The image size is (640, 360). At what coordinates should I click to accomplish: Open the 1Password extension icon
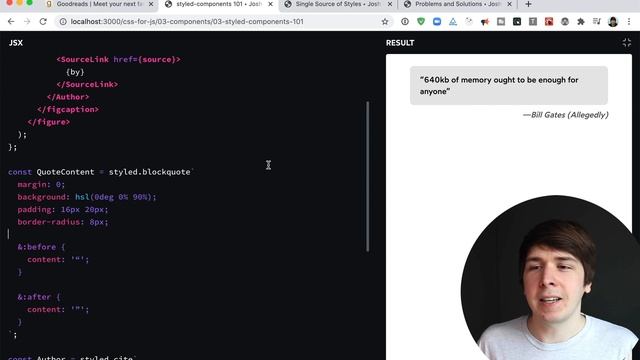click(x=404, y=22)
